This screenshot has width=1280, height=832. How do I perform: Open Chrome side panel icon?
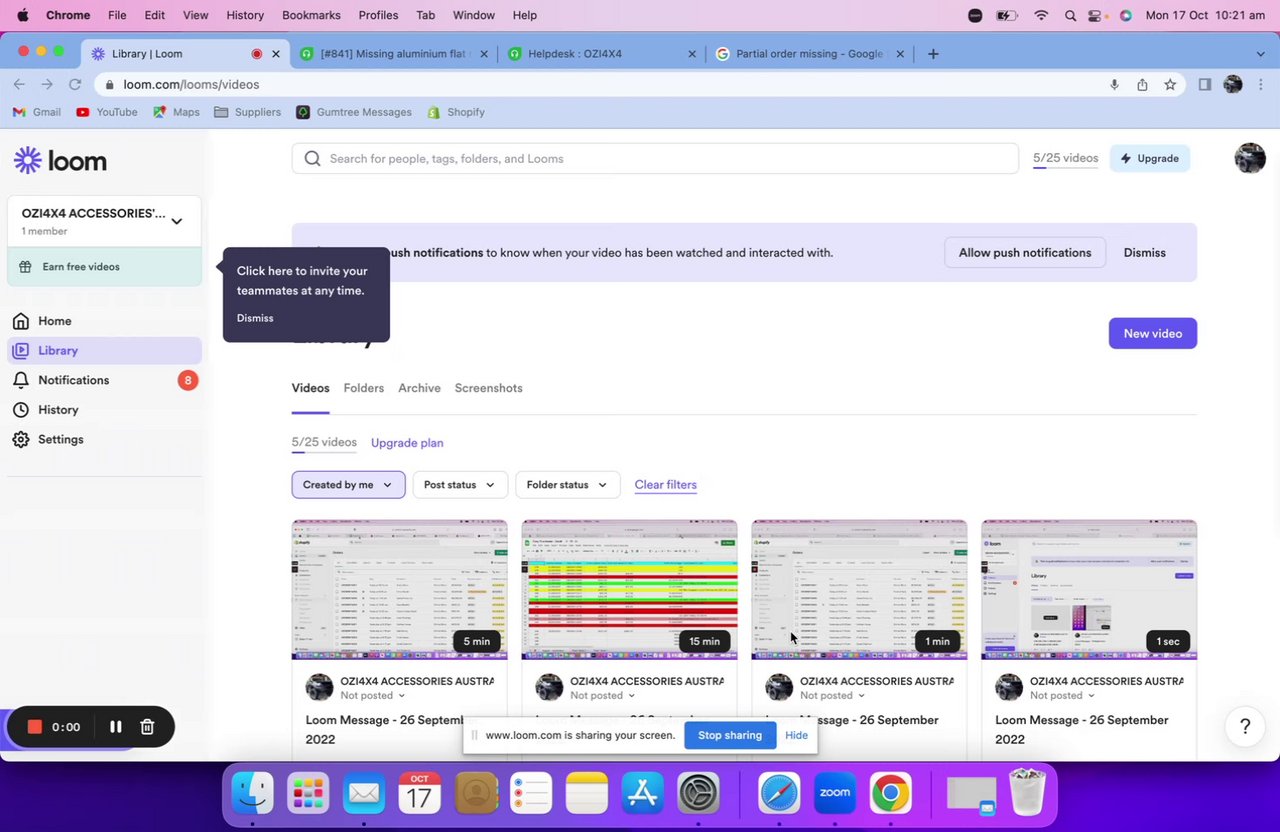(1205, 85)
